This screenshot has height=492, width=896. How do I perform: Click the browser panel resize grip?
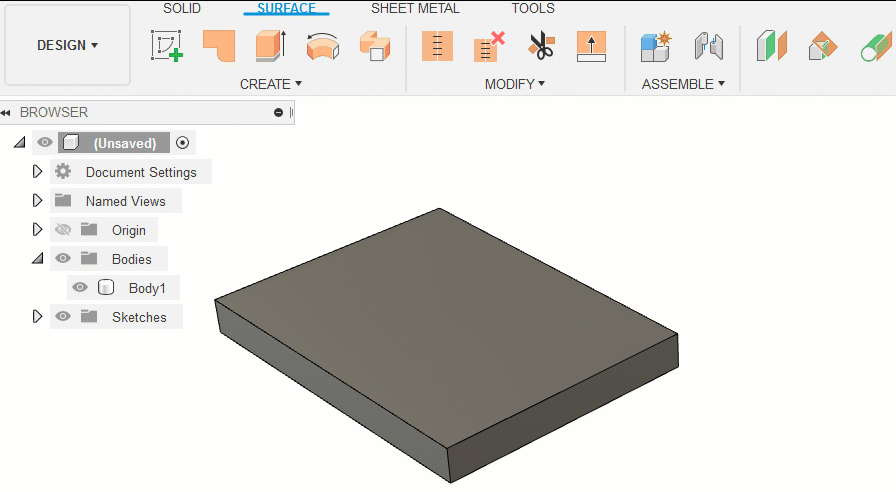click(291, 113)
